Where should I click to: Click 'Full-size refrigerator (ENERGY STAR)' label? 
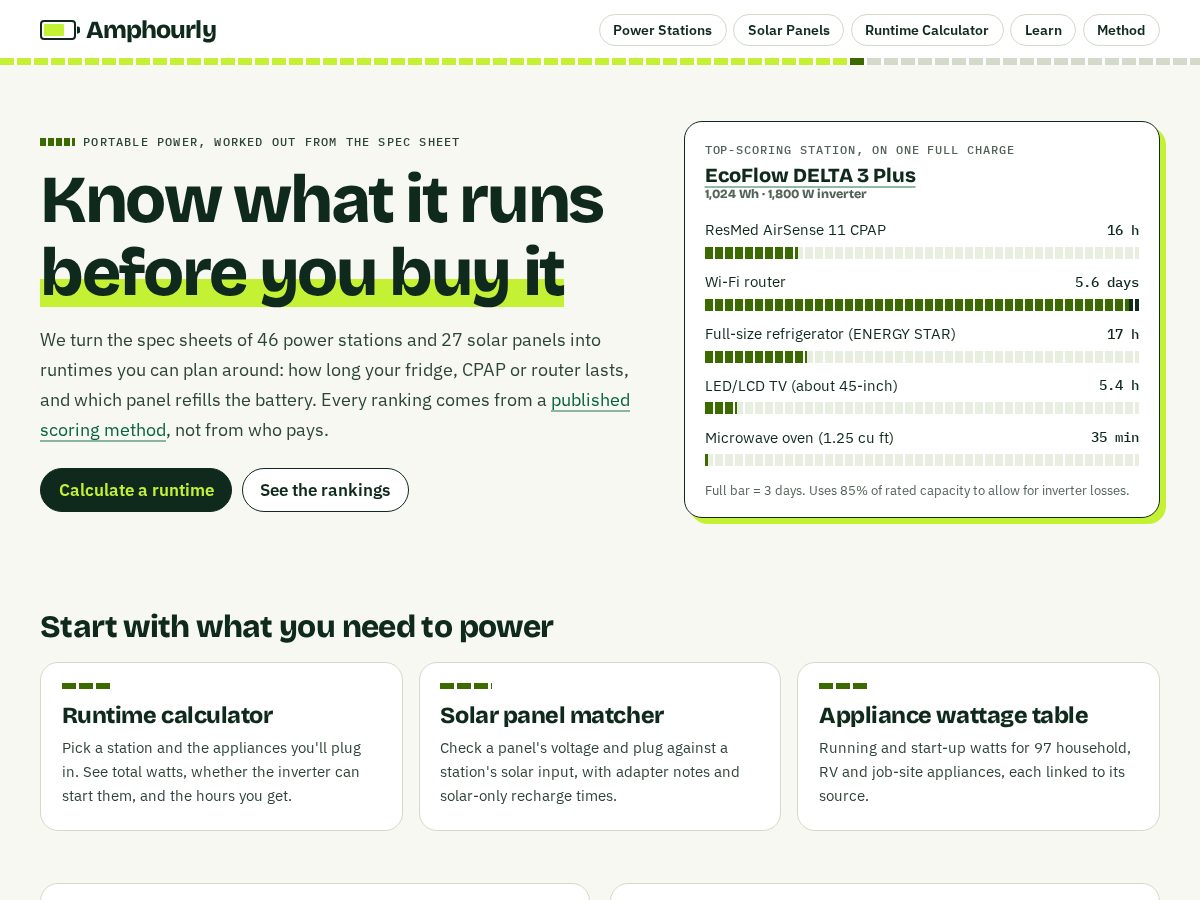pyautogui.click(x=830, y=334)
